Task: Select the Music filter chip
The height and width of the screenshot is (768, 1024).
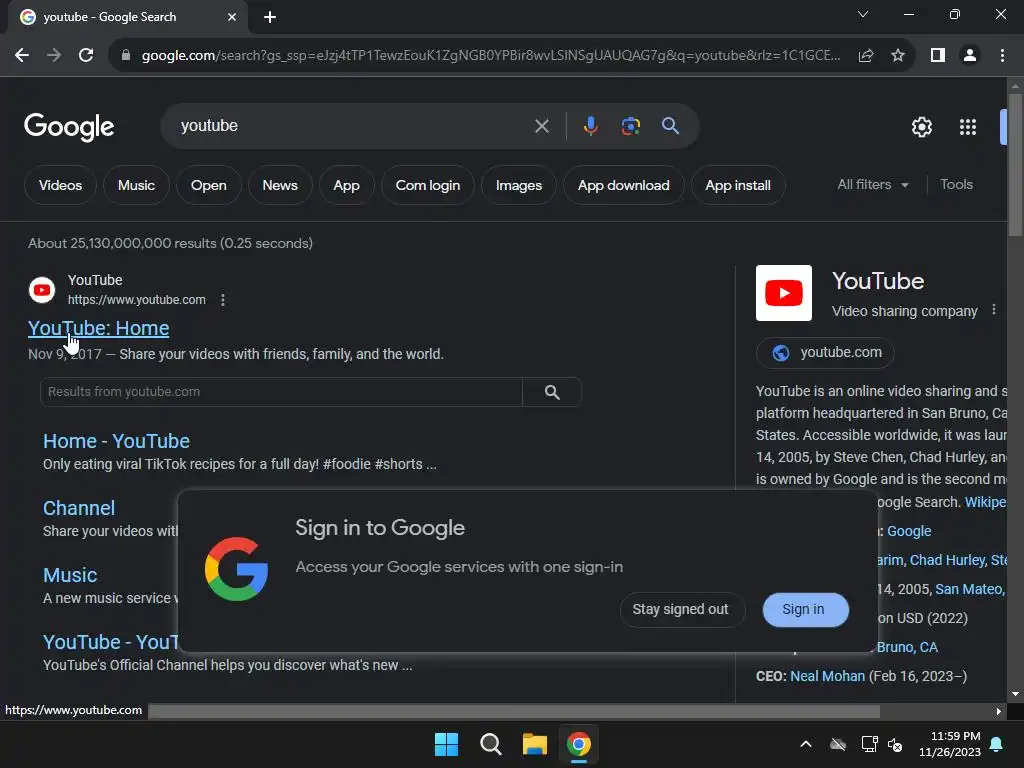Action: point(136,185)
